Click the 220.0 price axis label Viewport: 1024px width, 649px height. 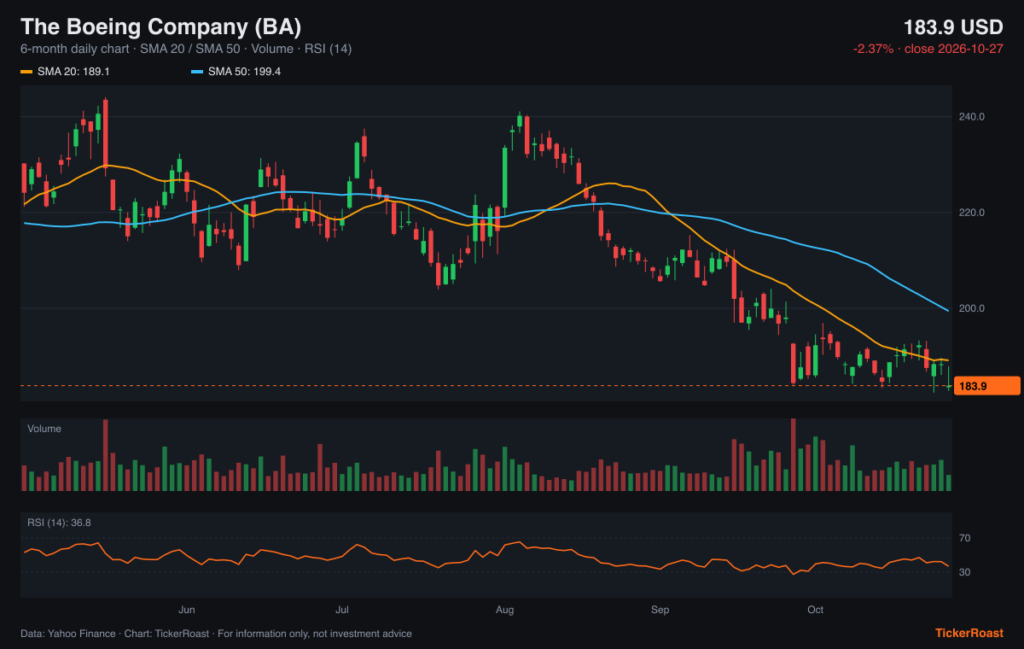coord(971,213)
